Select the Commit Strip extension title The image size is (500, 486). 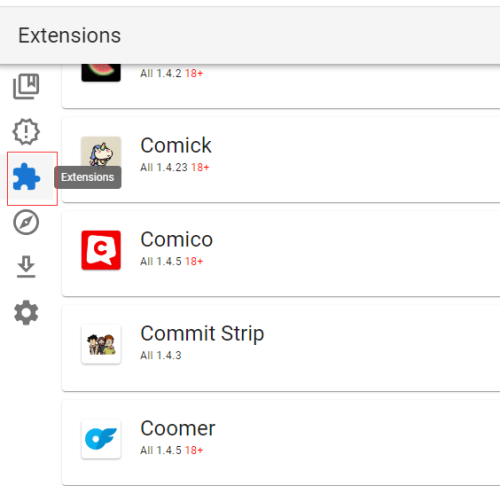[202, 334]
